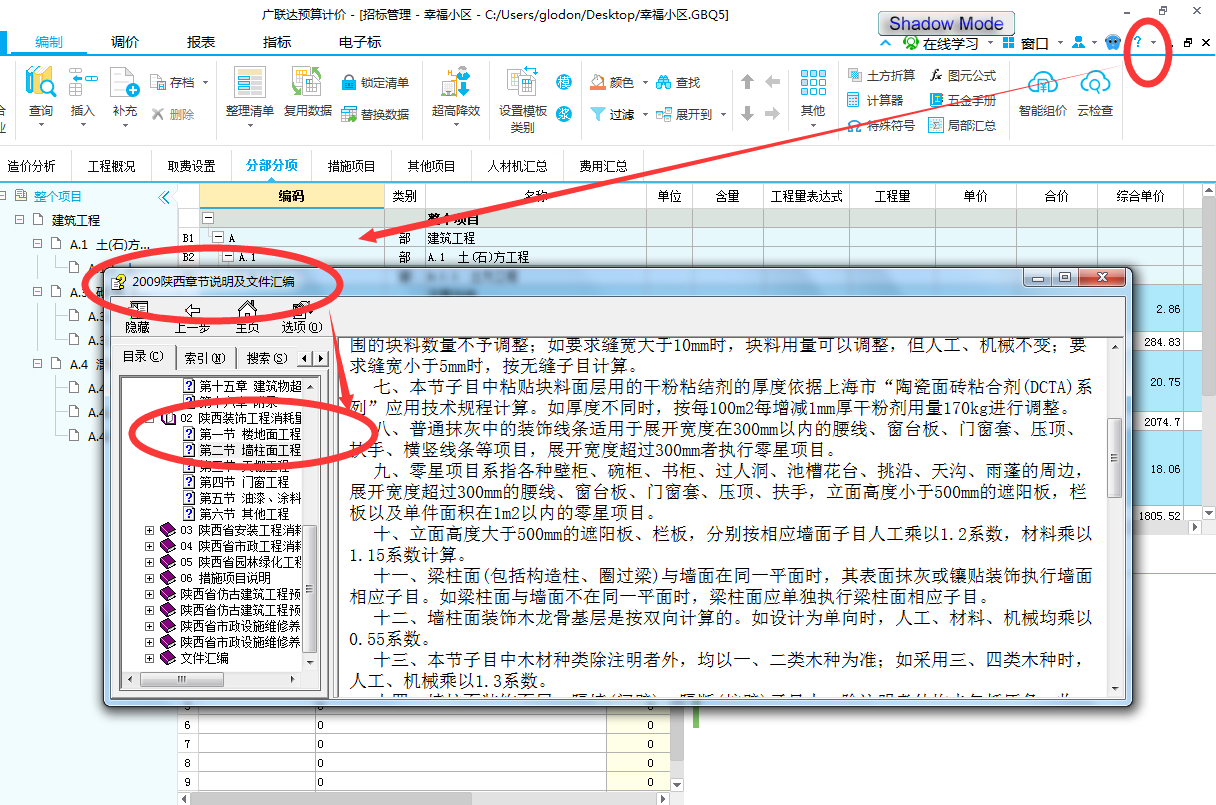1216x805 pixels.
Task: Click the help question mark icon
Action: click(x=1138, y=43)
